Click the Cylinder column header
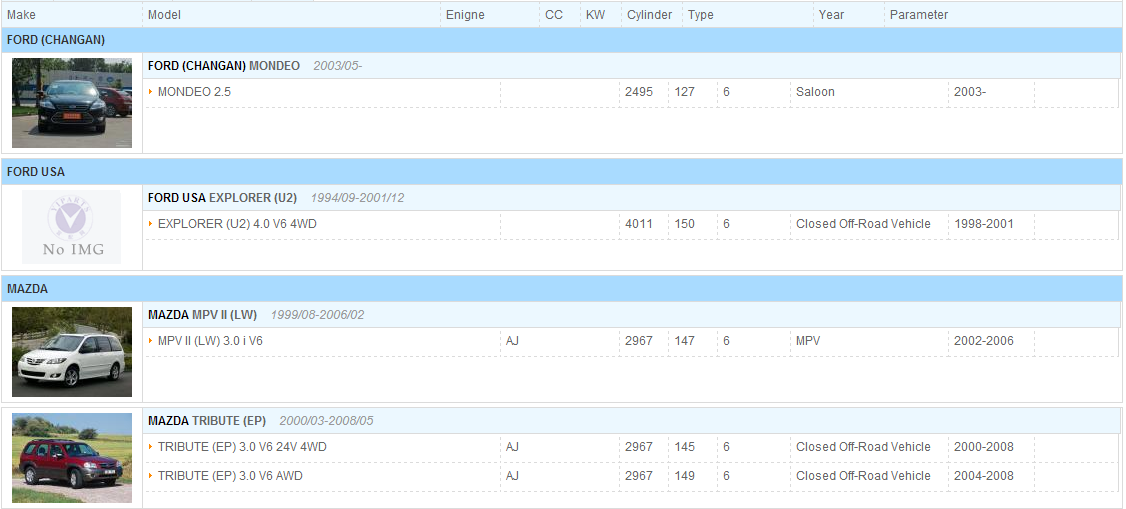This screenshot has width=1126, height=509. pyautogui.click(x=650, y=15)
